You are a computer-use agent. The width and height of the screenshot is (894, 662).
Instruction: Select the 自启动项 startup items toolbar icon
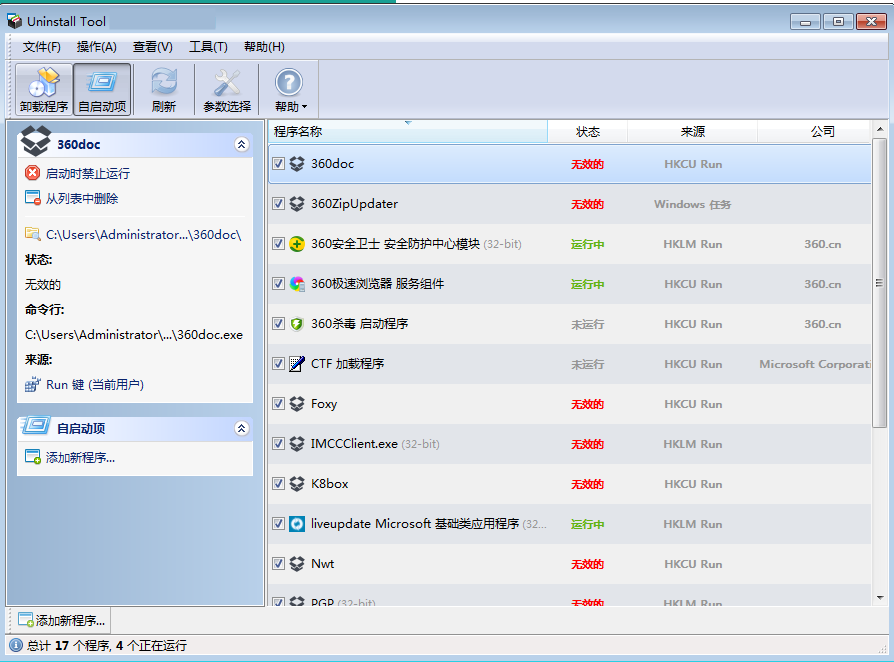coord(102,90)
